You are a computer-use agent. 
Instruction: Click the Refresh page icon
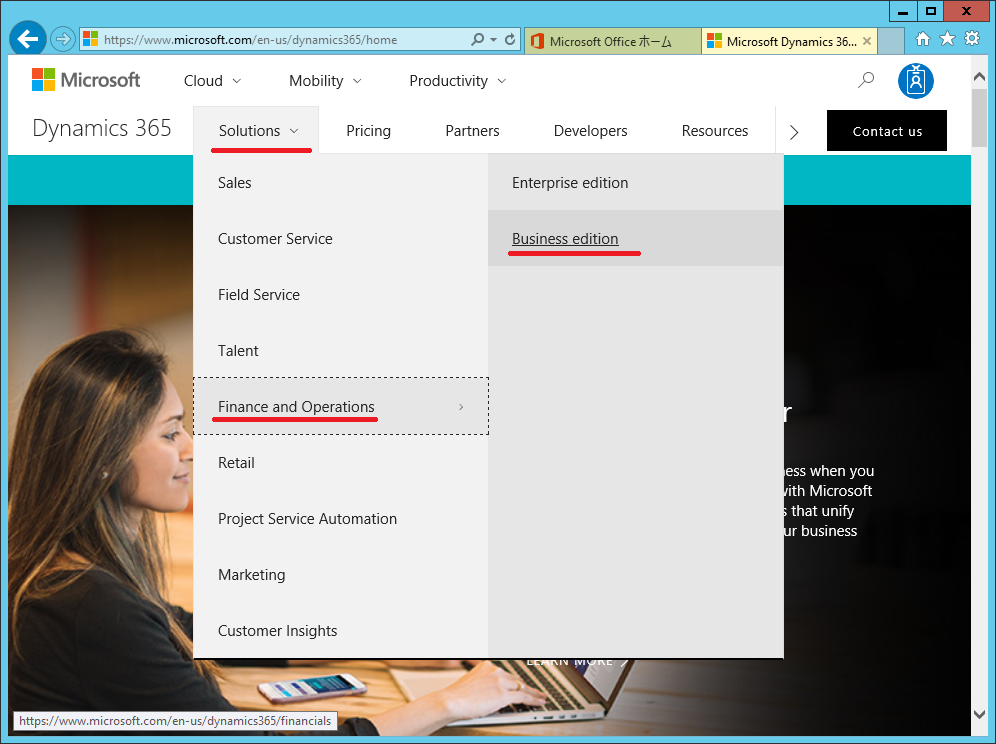(x=510, y=39)
